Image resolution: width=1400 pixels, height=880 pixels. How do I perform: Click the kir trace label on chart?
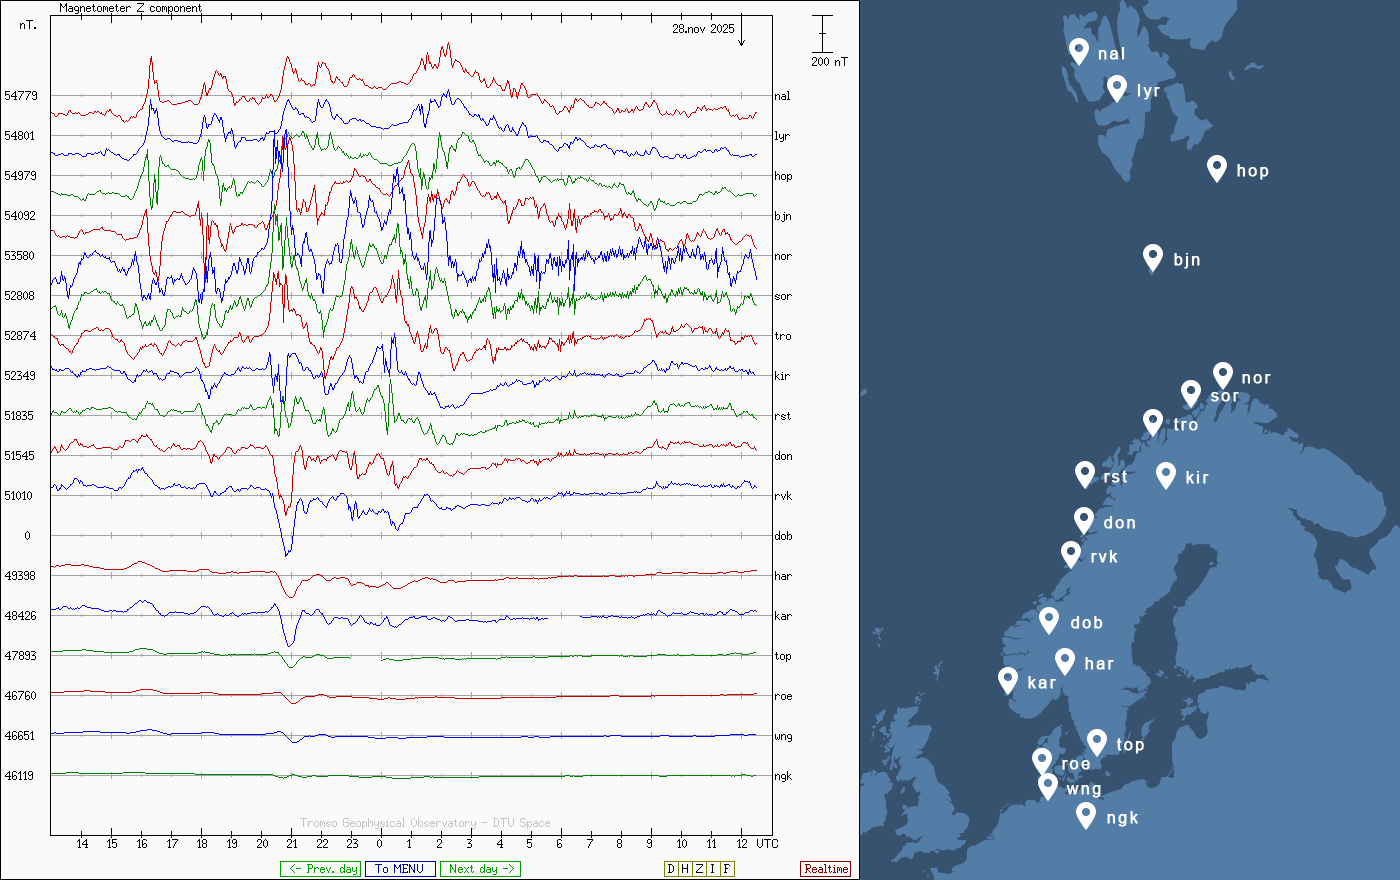(x=782, y=376)
